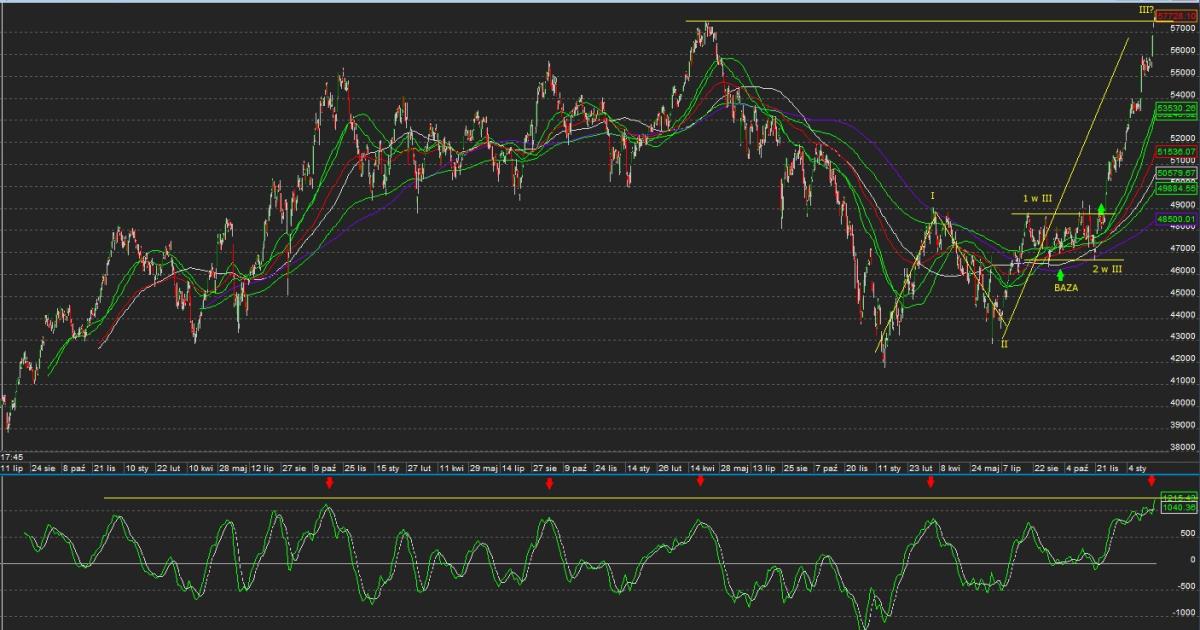Click the purple 48500.01 moving average tag

(1177, 219)
